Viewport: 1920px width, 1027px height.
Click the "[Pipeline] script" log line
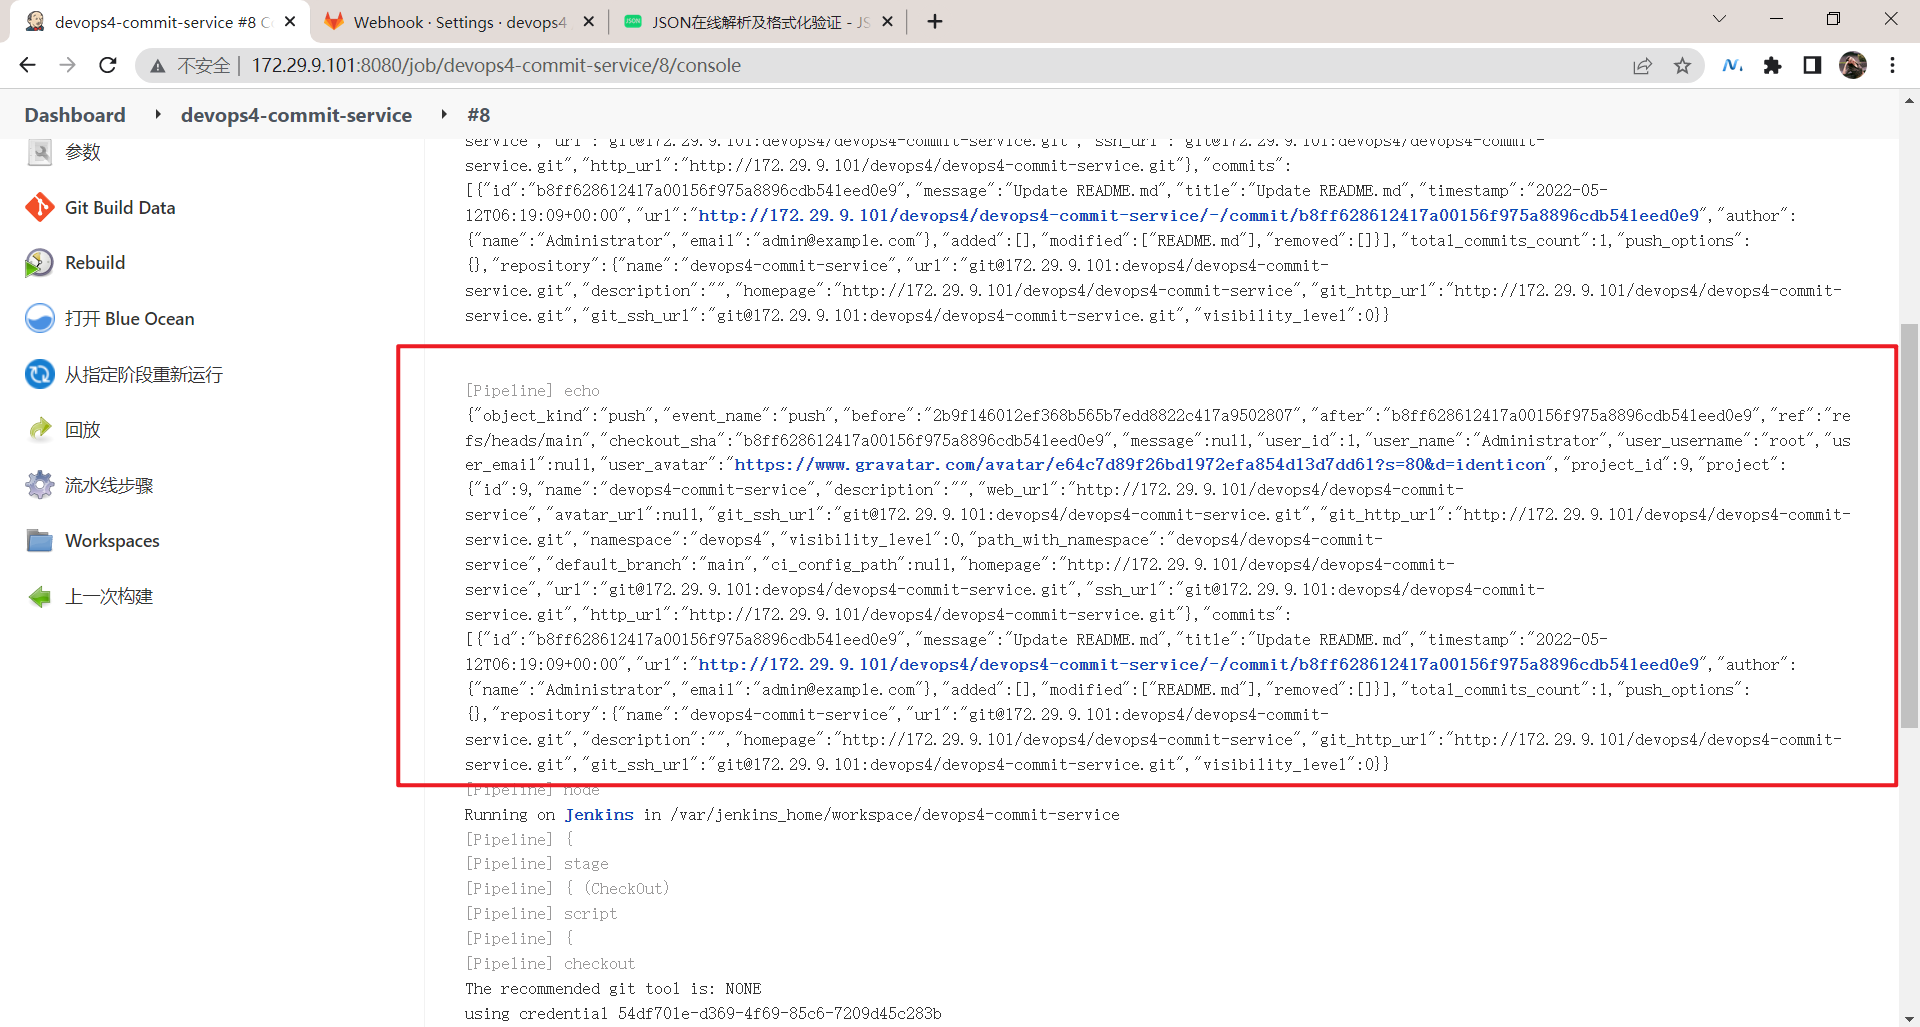click(541, 913)
